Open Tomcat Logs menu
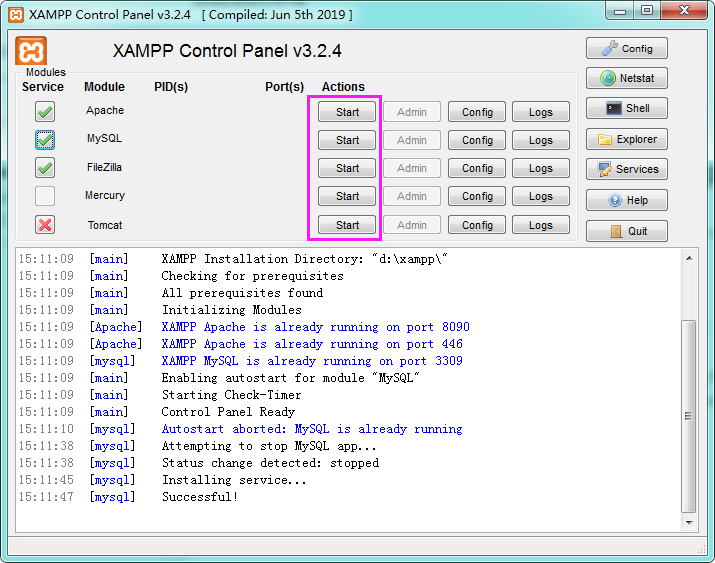This screenshot has height=563, width=715. 541,225
